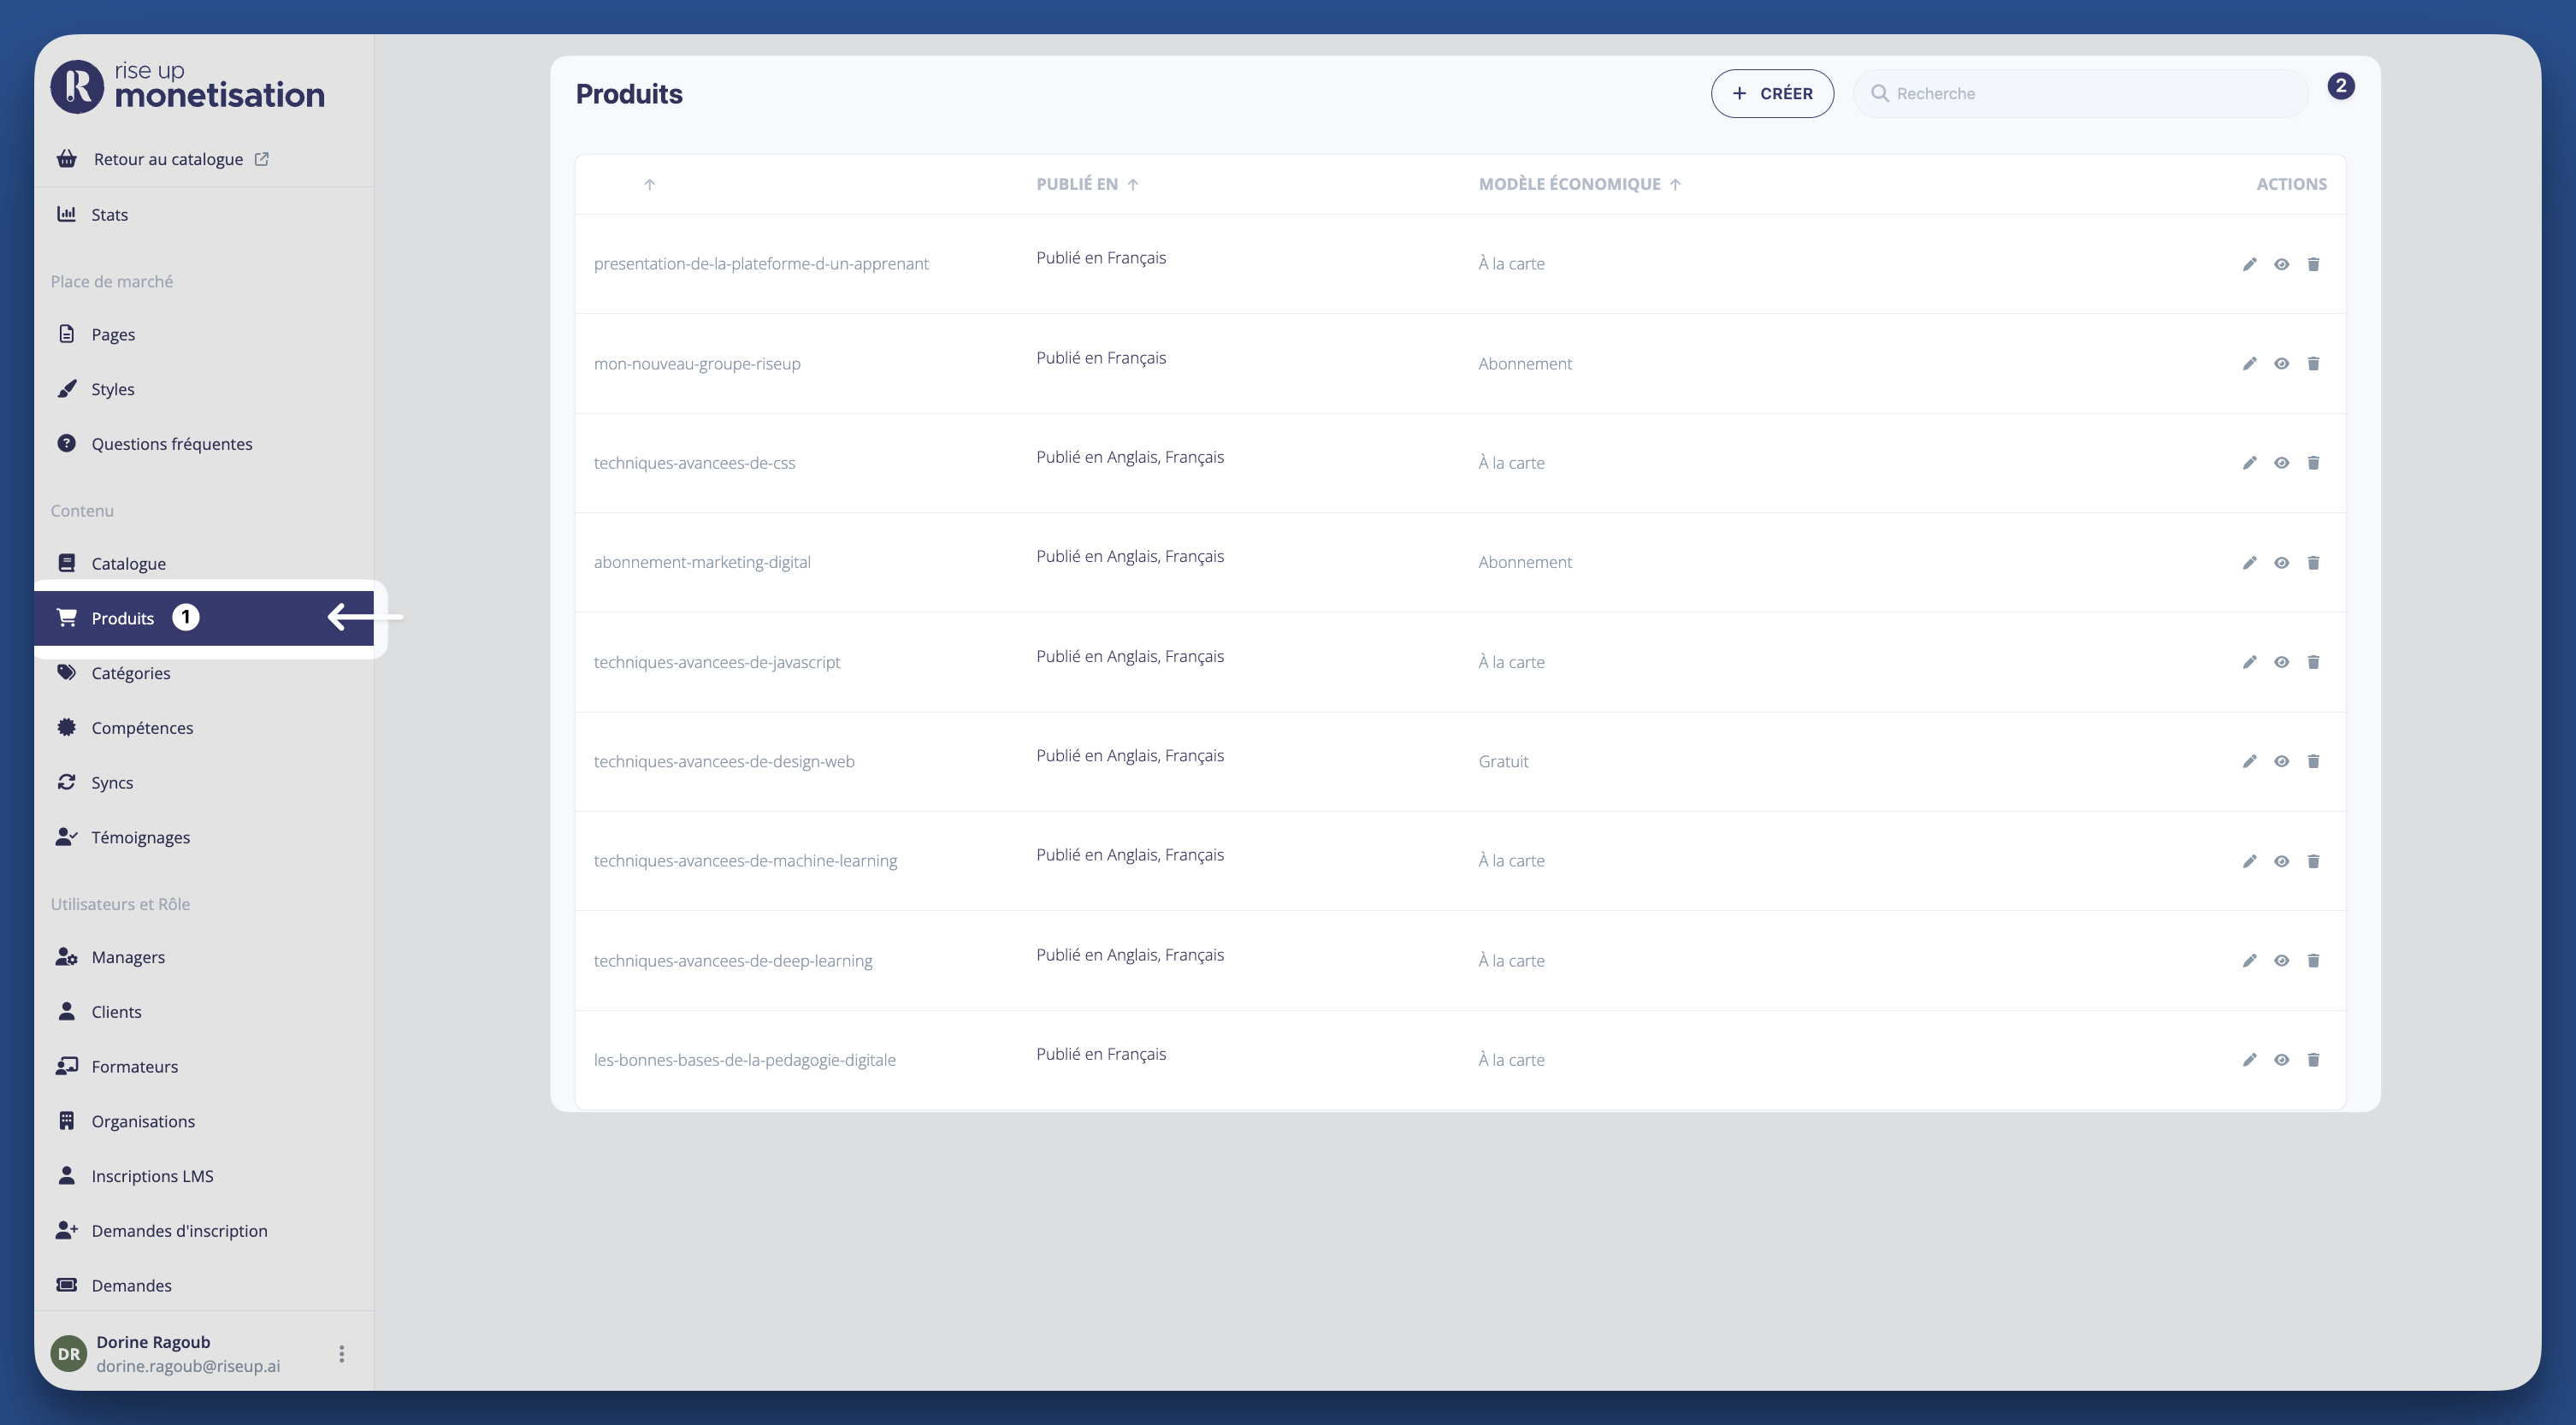The width and height of the screenshot is (2576, 1425).
Task: Sort by the MODÈLE ÉCONOMIQUE column arrow
Action: coord(1675,184)
